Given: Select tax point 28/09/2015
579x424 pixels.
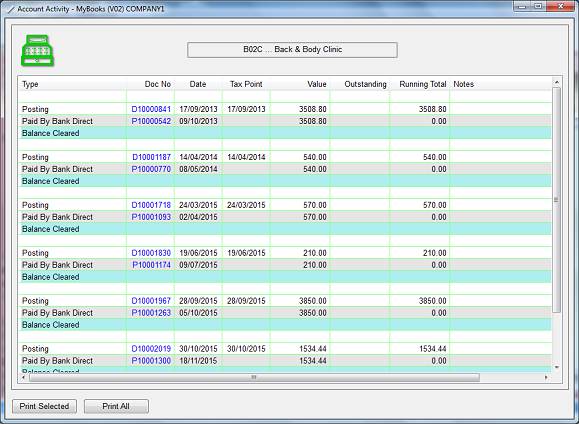Looking at the screenshot, I should pos(246,301).
